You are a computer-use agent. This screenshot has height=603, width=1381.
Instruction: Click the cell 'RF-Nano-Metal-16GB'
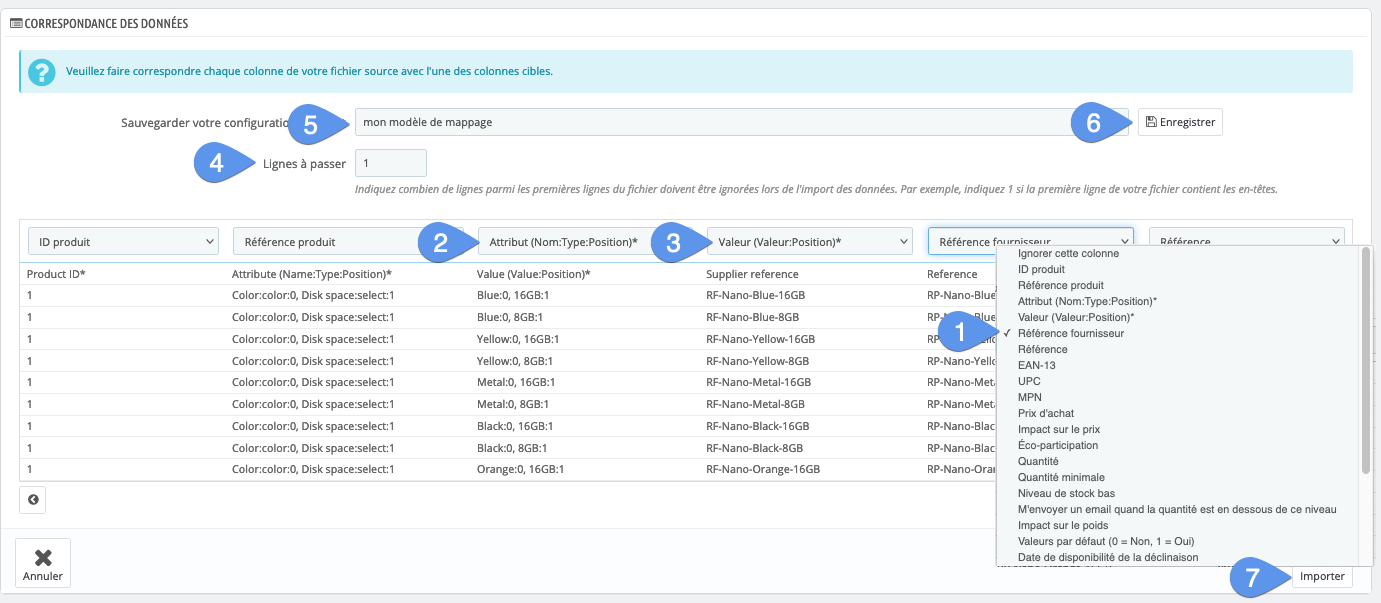pyautogui.click(x=758, y=382)
